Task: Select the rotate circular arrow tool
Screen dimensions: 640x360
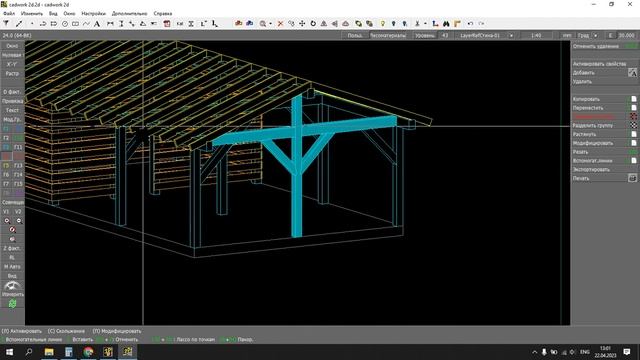Action: pos(313,24)
